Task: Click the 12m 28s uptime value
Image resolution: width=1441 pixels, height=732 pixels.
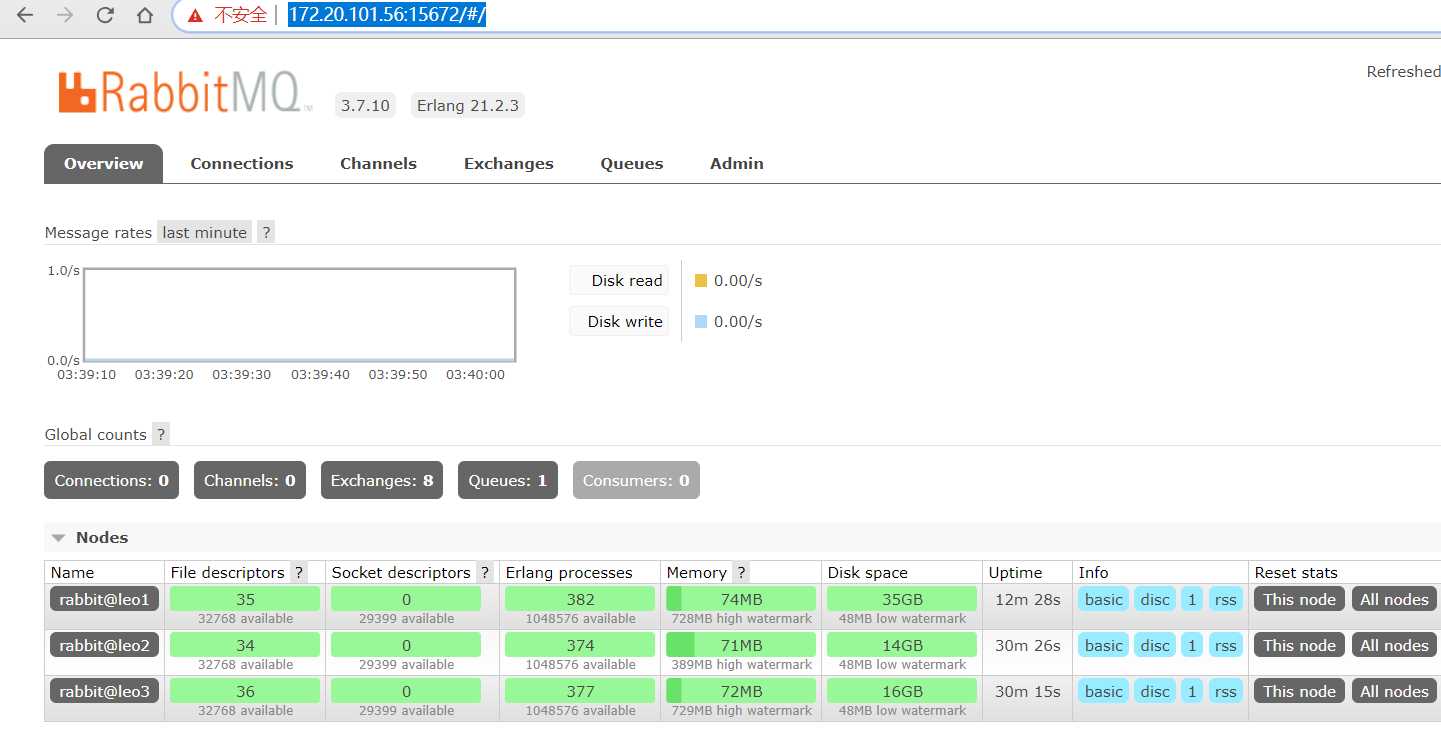Action: tap(1028, 599)
